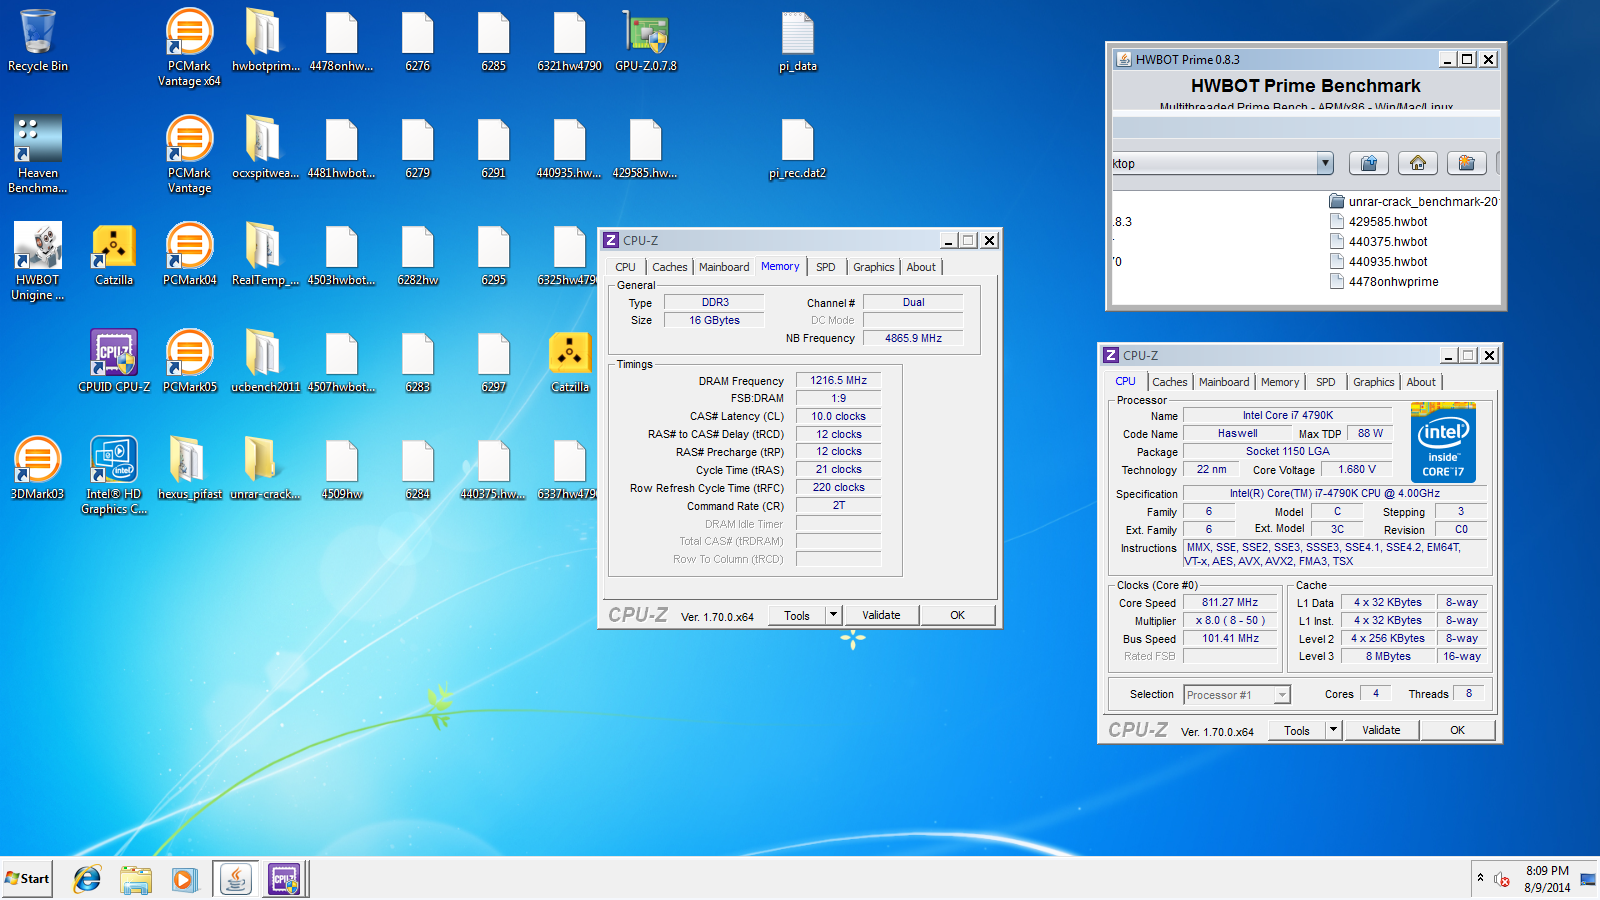Select unrar-crack_benchmark folder in file list
The width and height of the screenshot is (1600, 900).
click(1414, 201)
